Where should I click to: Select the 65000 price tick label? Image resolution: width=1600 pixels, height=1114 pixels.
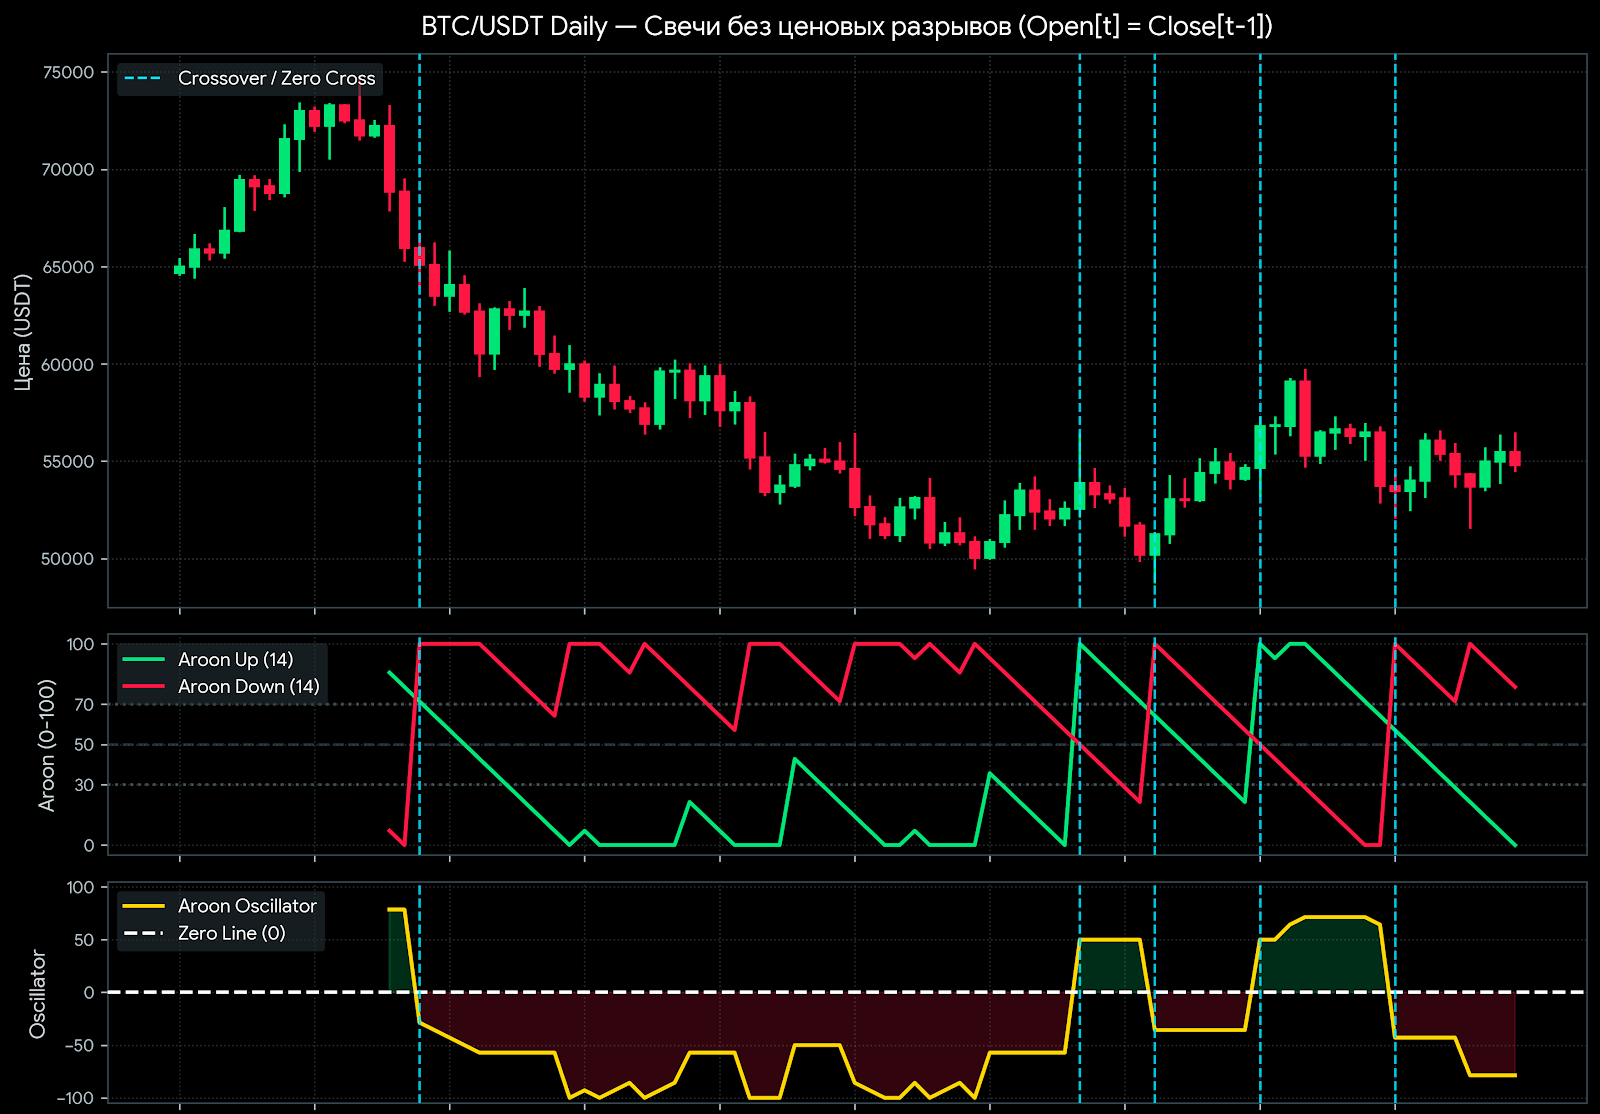69,267
